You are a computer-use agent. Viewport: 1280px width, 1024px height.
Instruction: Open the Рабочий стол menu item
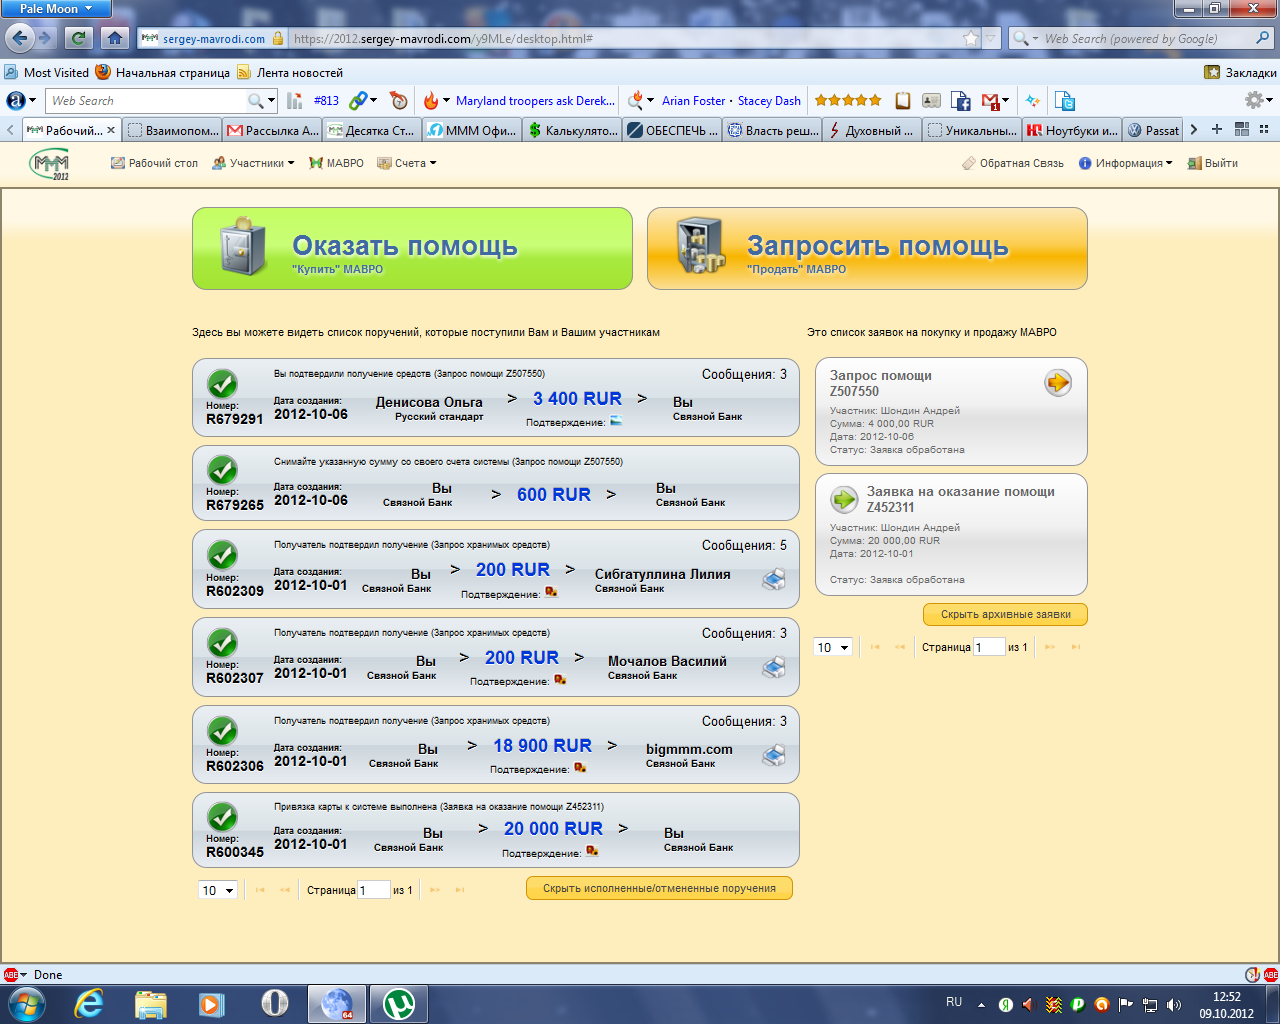(154, 163)
